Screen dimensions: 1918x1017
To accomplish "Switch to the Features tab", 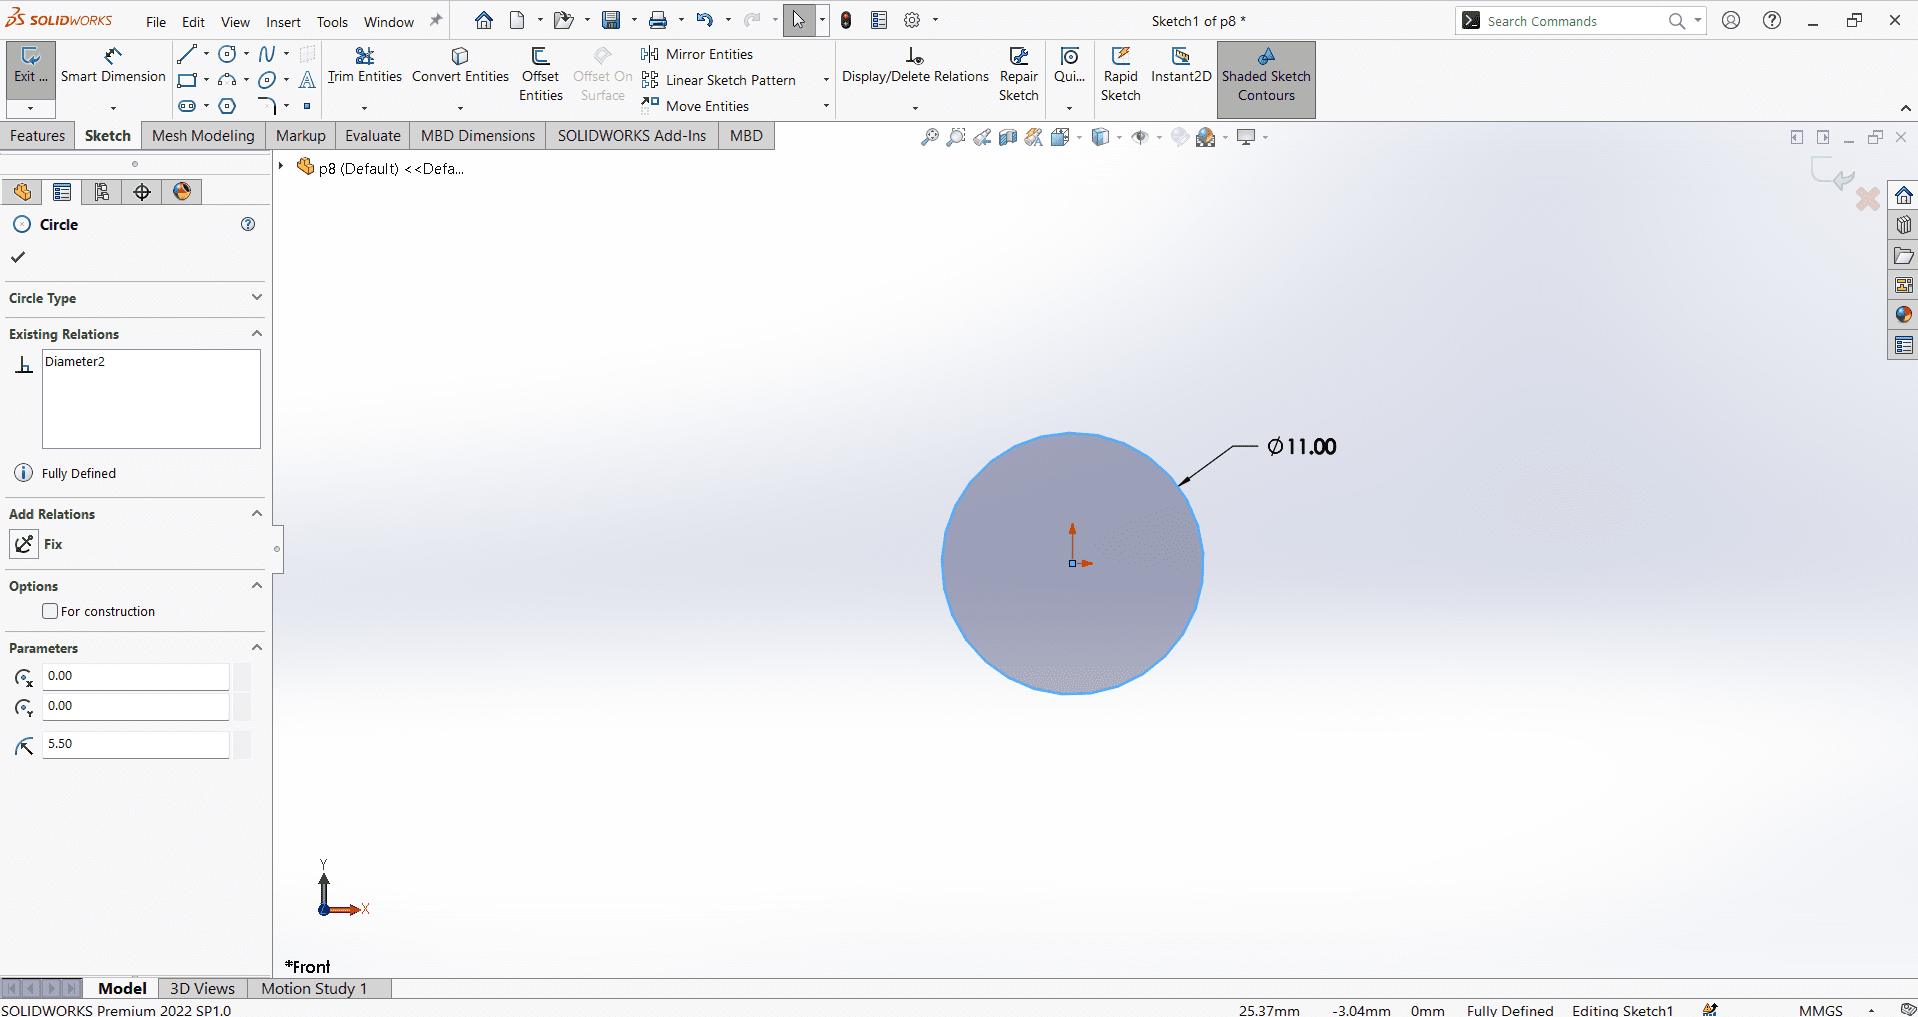I will click(38, 136).
